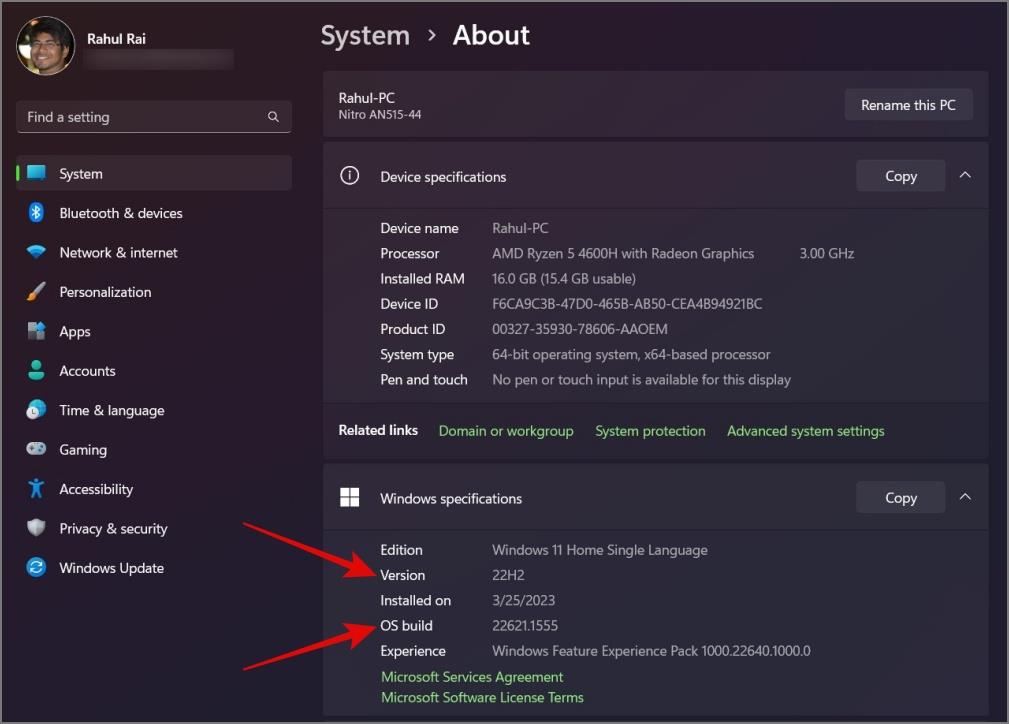Open Microsoft Services Agreement link

472,676
